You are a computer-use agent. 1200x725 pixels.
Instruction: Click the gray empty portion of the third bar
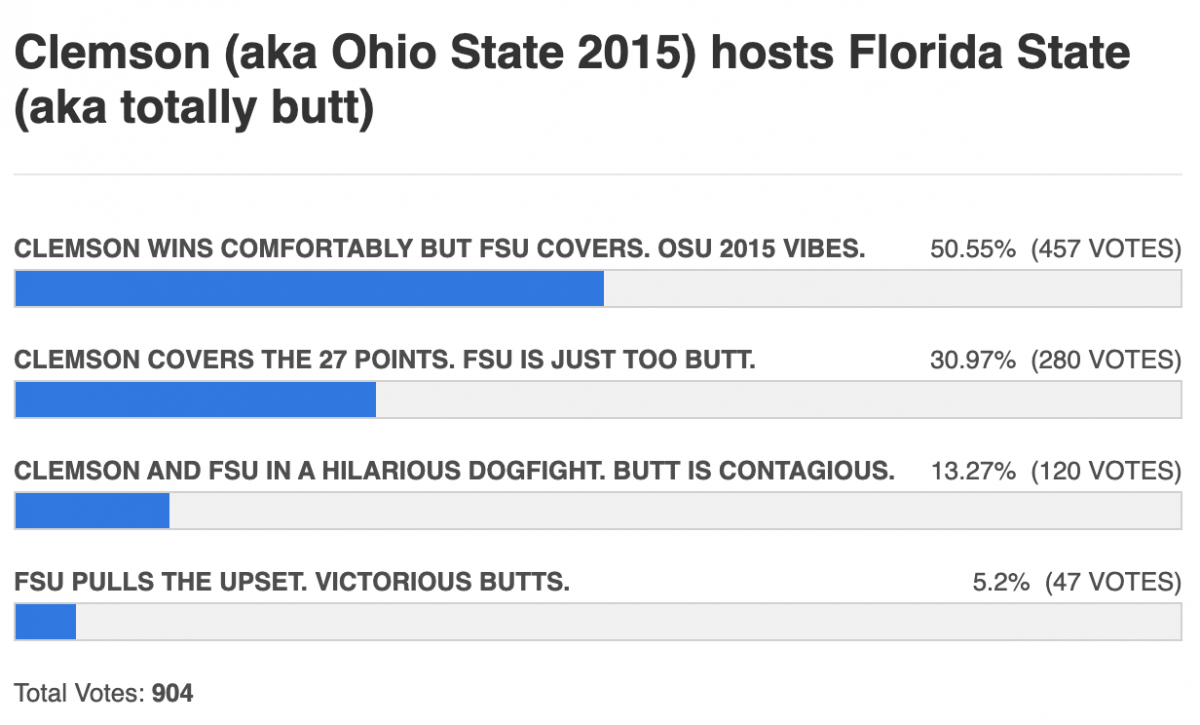pyautogui.click(x=676, y=510)
